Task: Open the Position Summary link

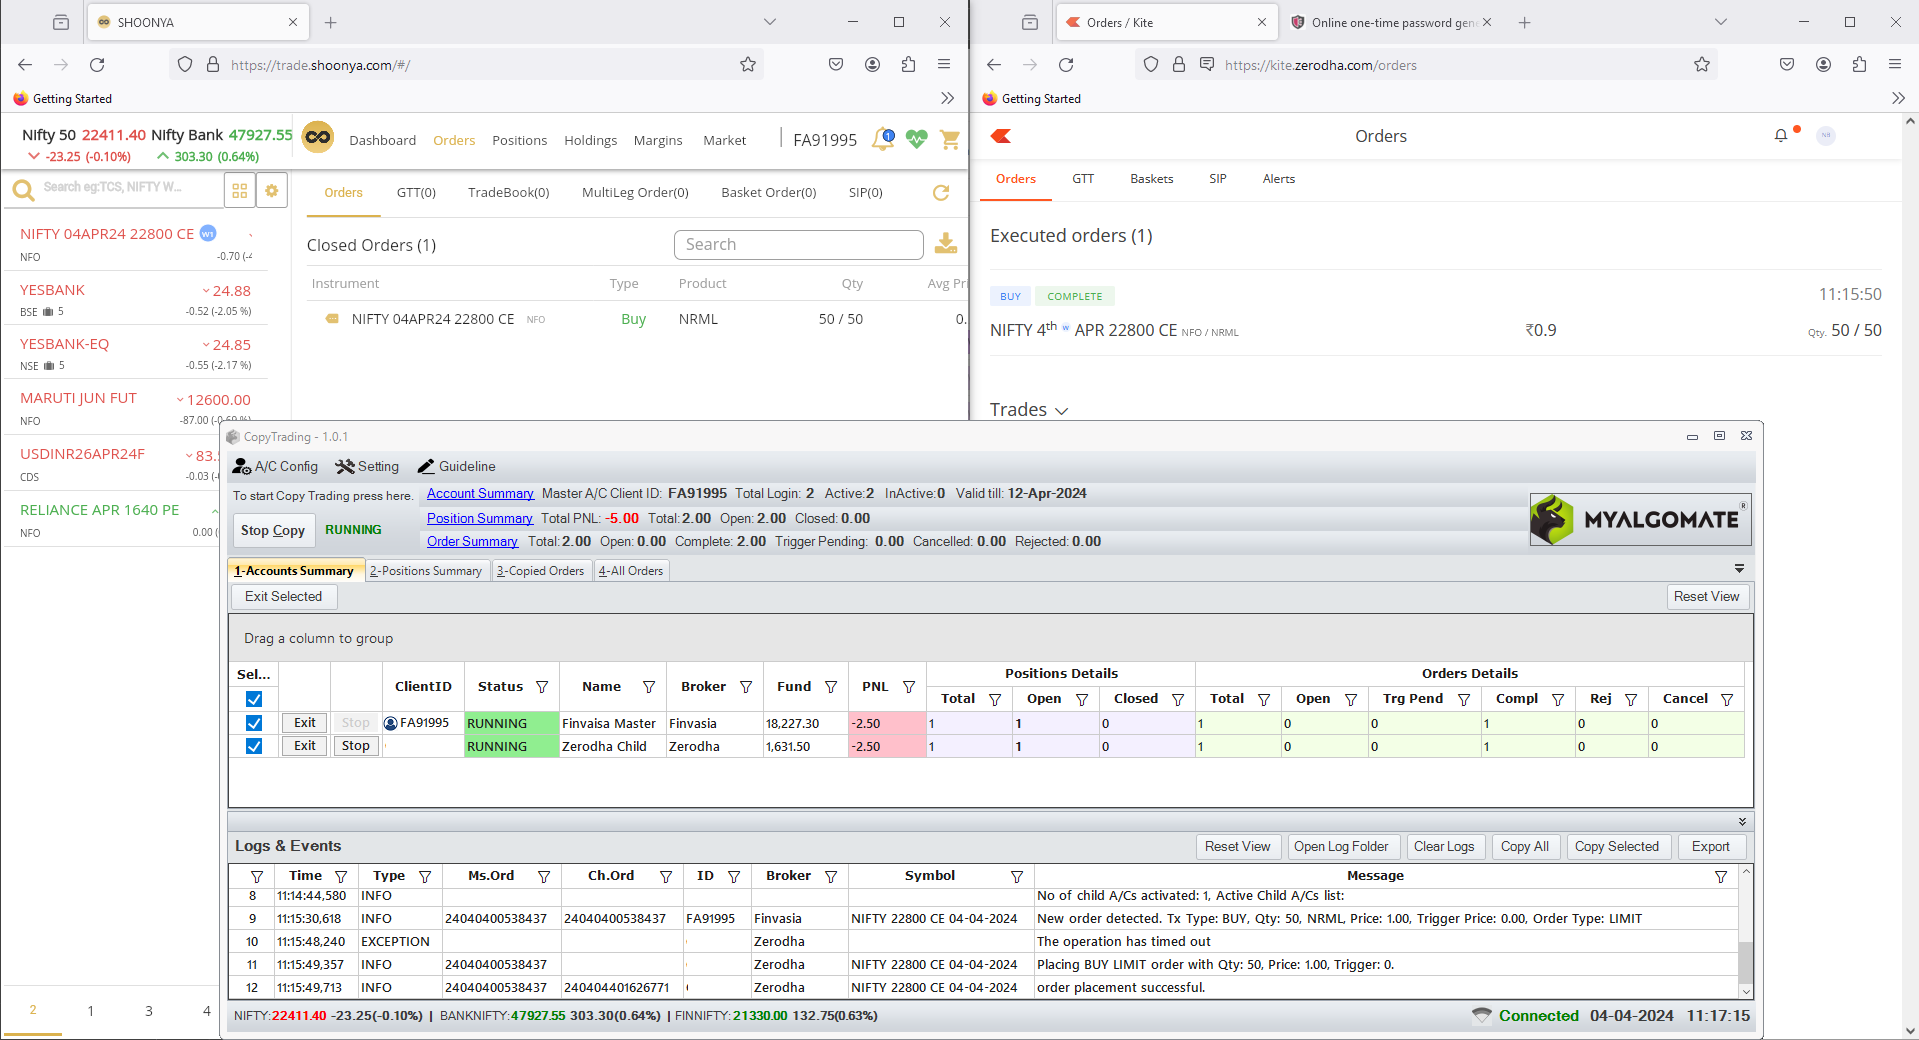Action: point(480,518)
